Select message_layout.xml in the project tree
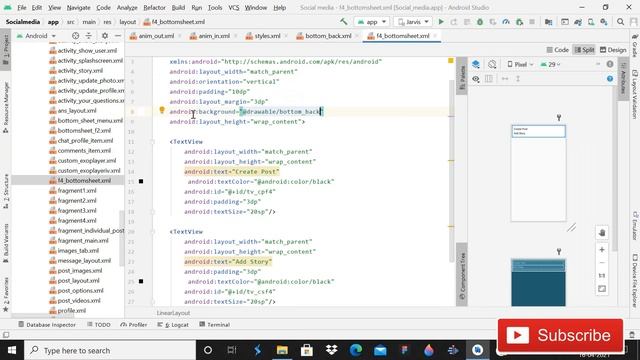Image resolution: width=640 pixels, height=360 pixels. click(x=84, y=260)
